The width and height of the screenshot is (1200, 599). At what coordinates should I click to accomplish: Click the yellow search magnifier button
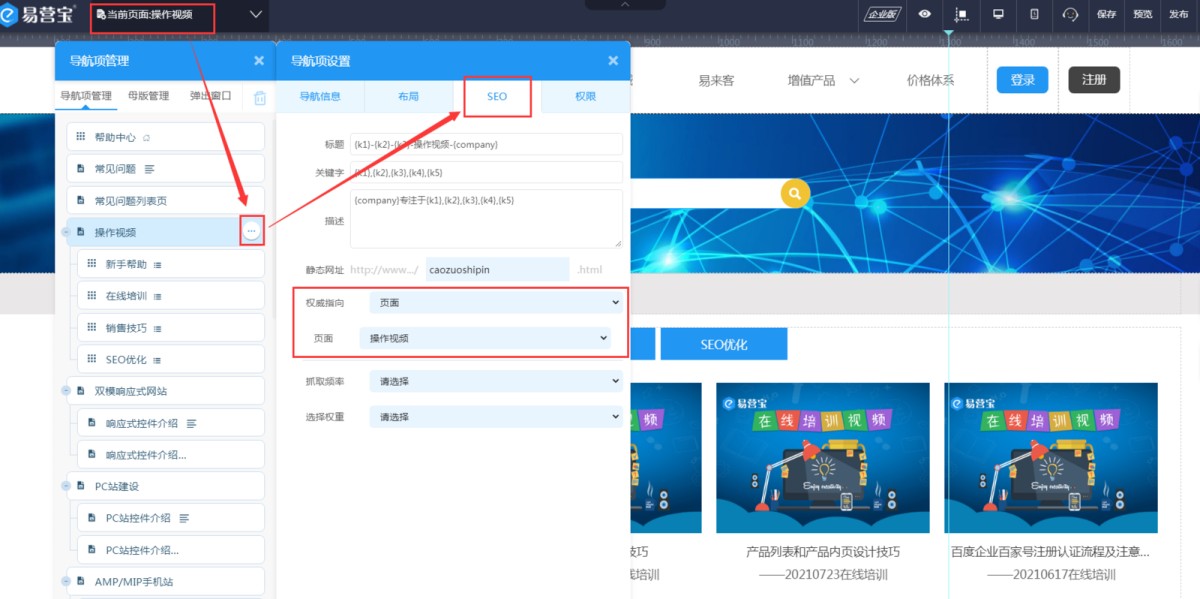point(795,193)
